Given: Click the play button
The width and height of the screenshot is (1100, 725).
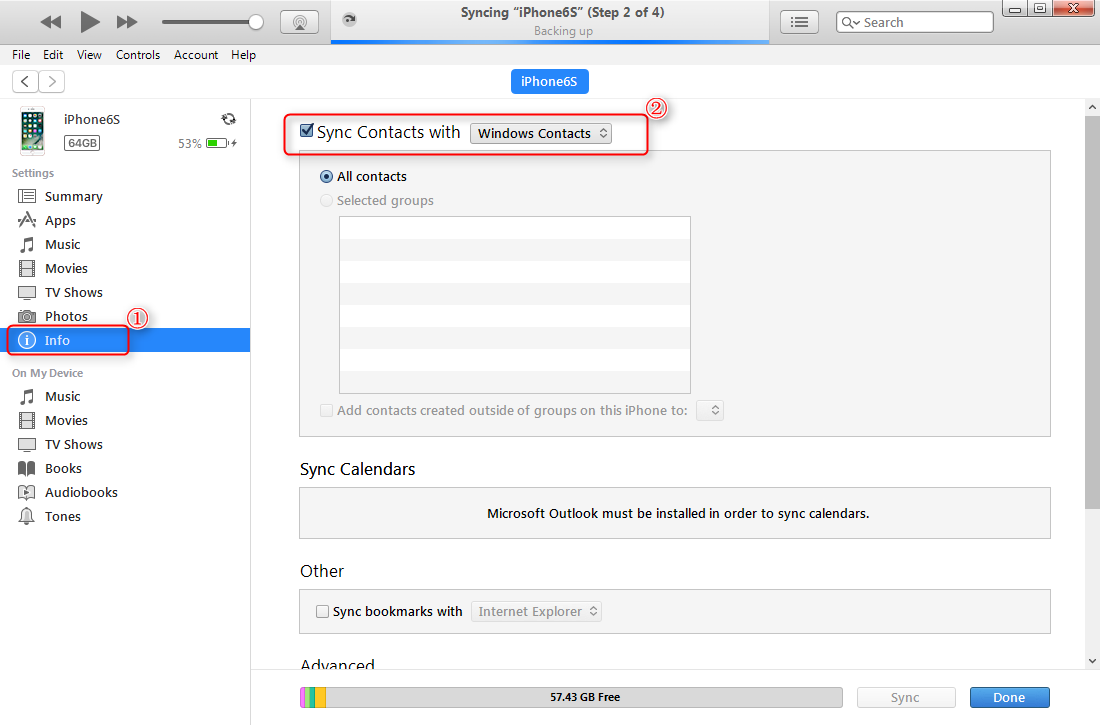Looking at the screenshot, I should (x=89, y=22).
